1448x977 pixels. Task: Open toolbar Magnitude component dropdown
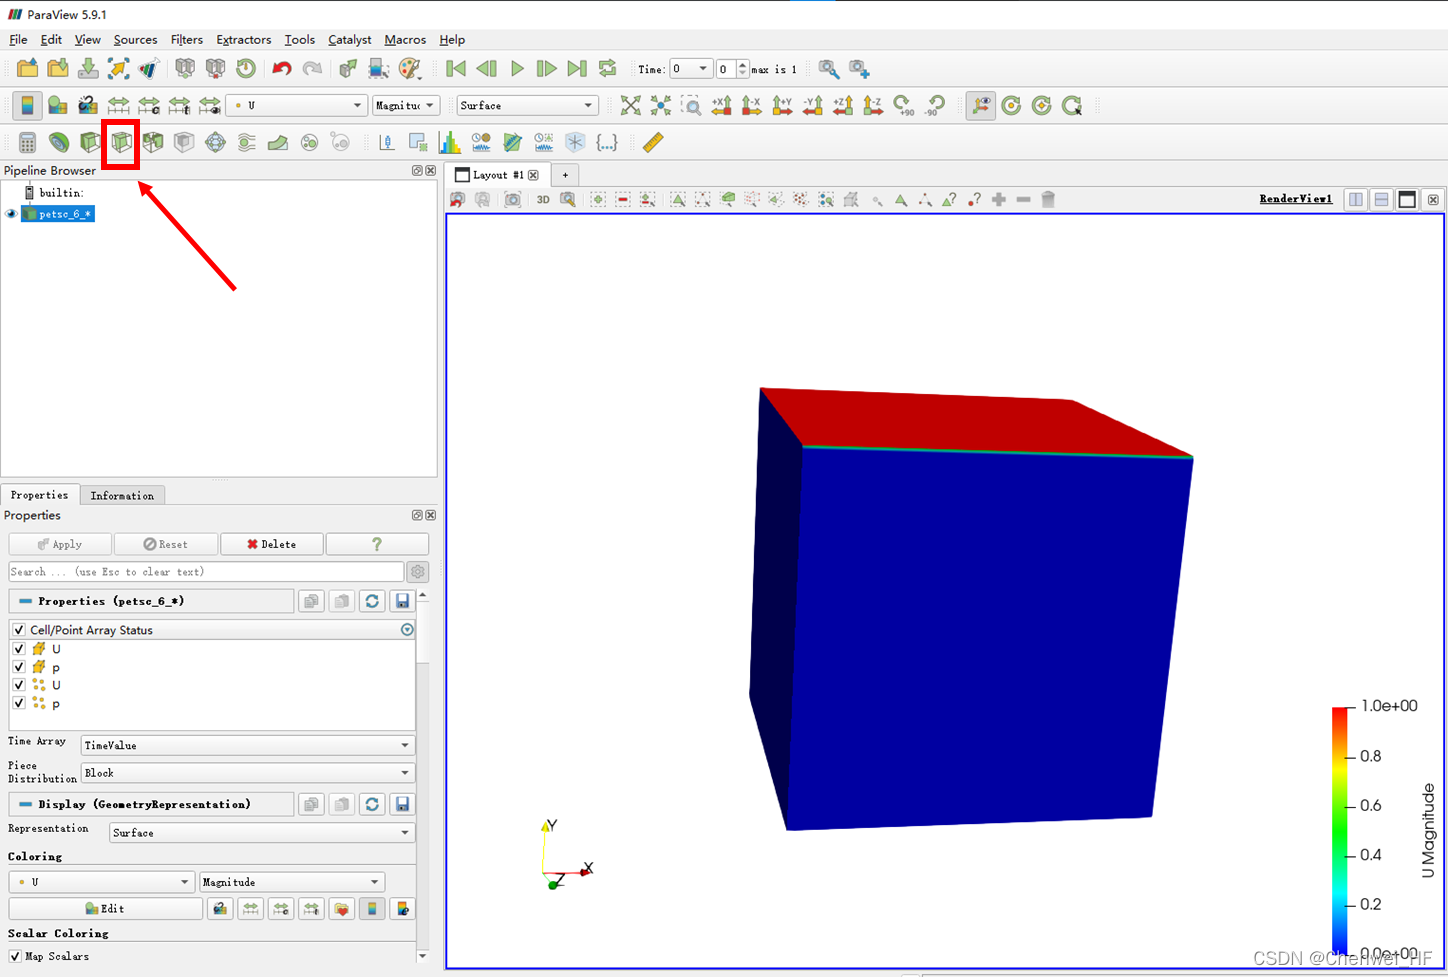405,105
